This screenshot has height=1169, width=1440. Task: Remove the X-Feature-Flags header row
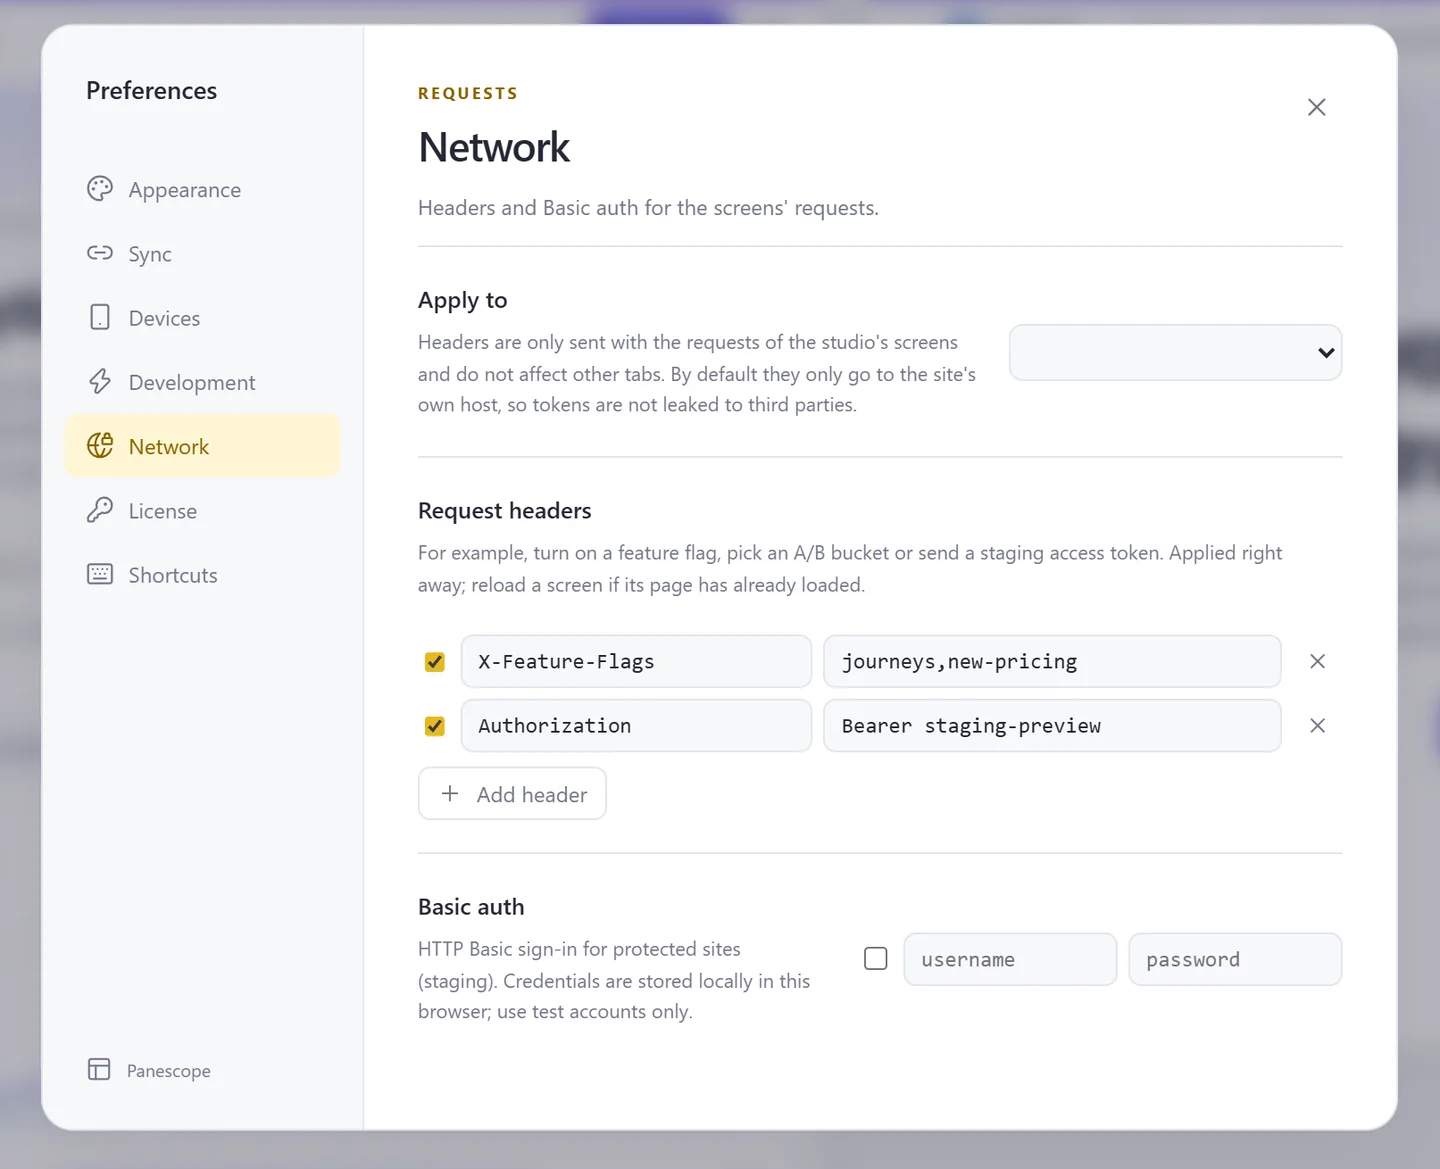tap(1317, 661)
